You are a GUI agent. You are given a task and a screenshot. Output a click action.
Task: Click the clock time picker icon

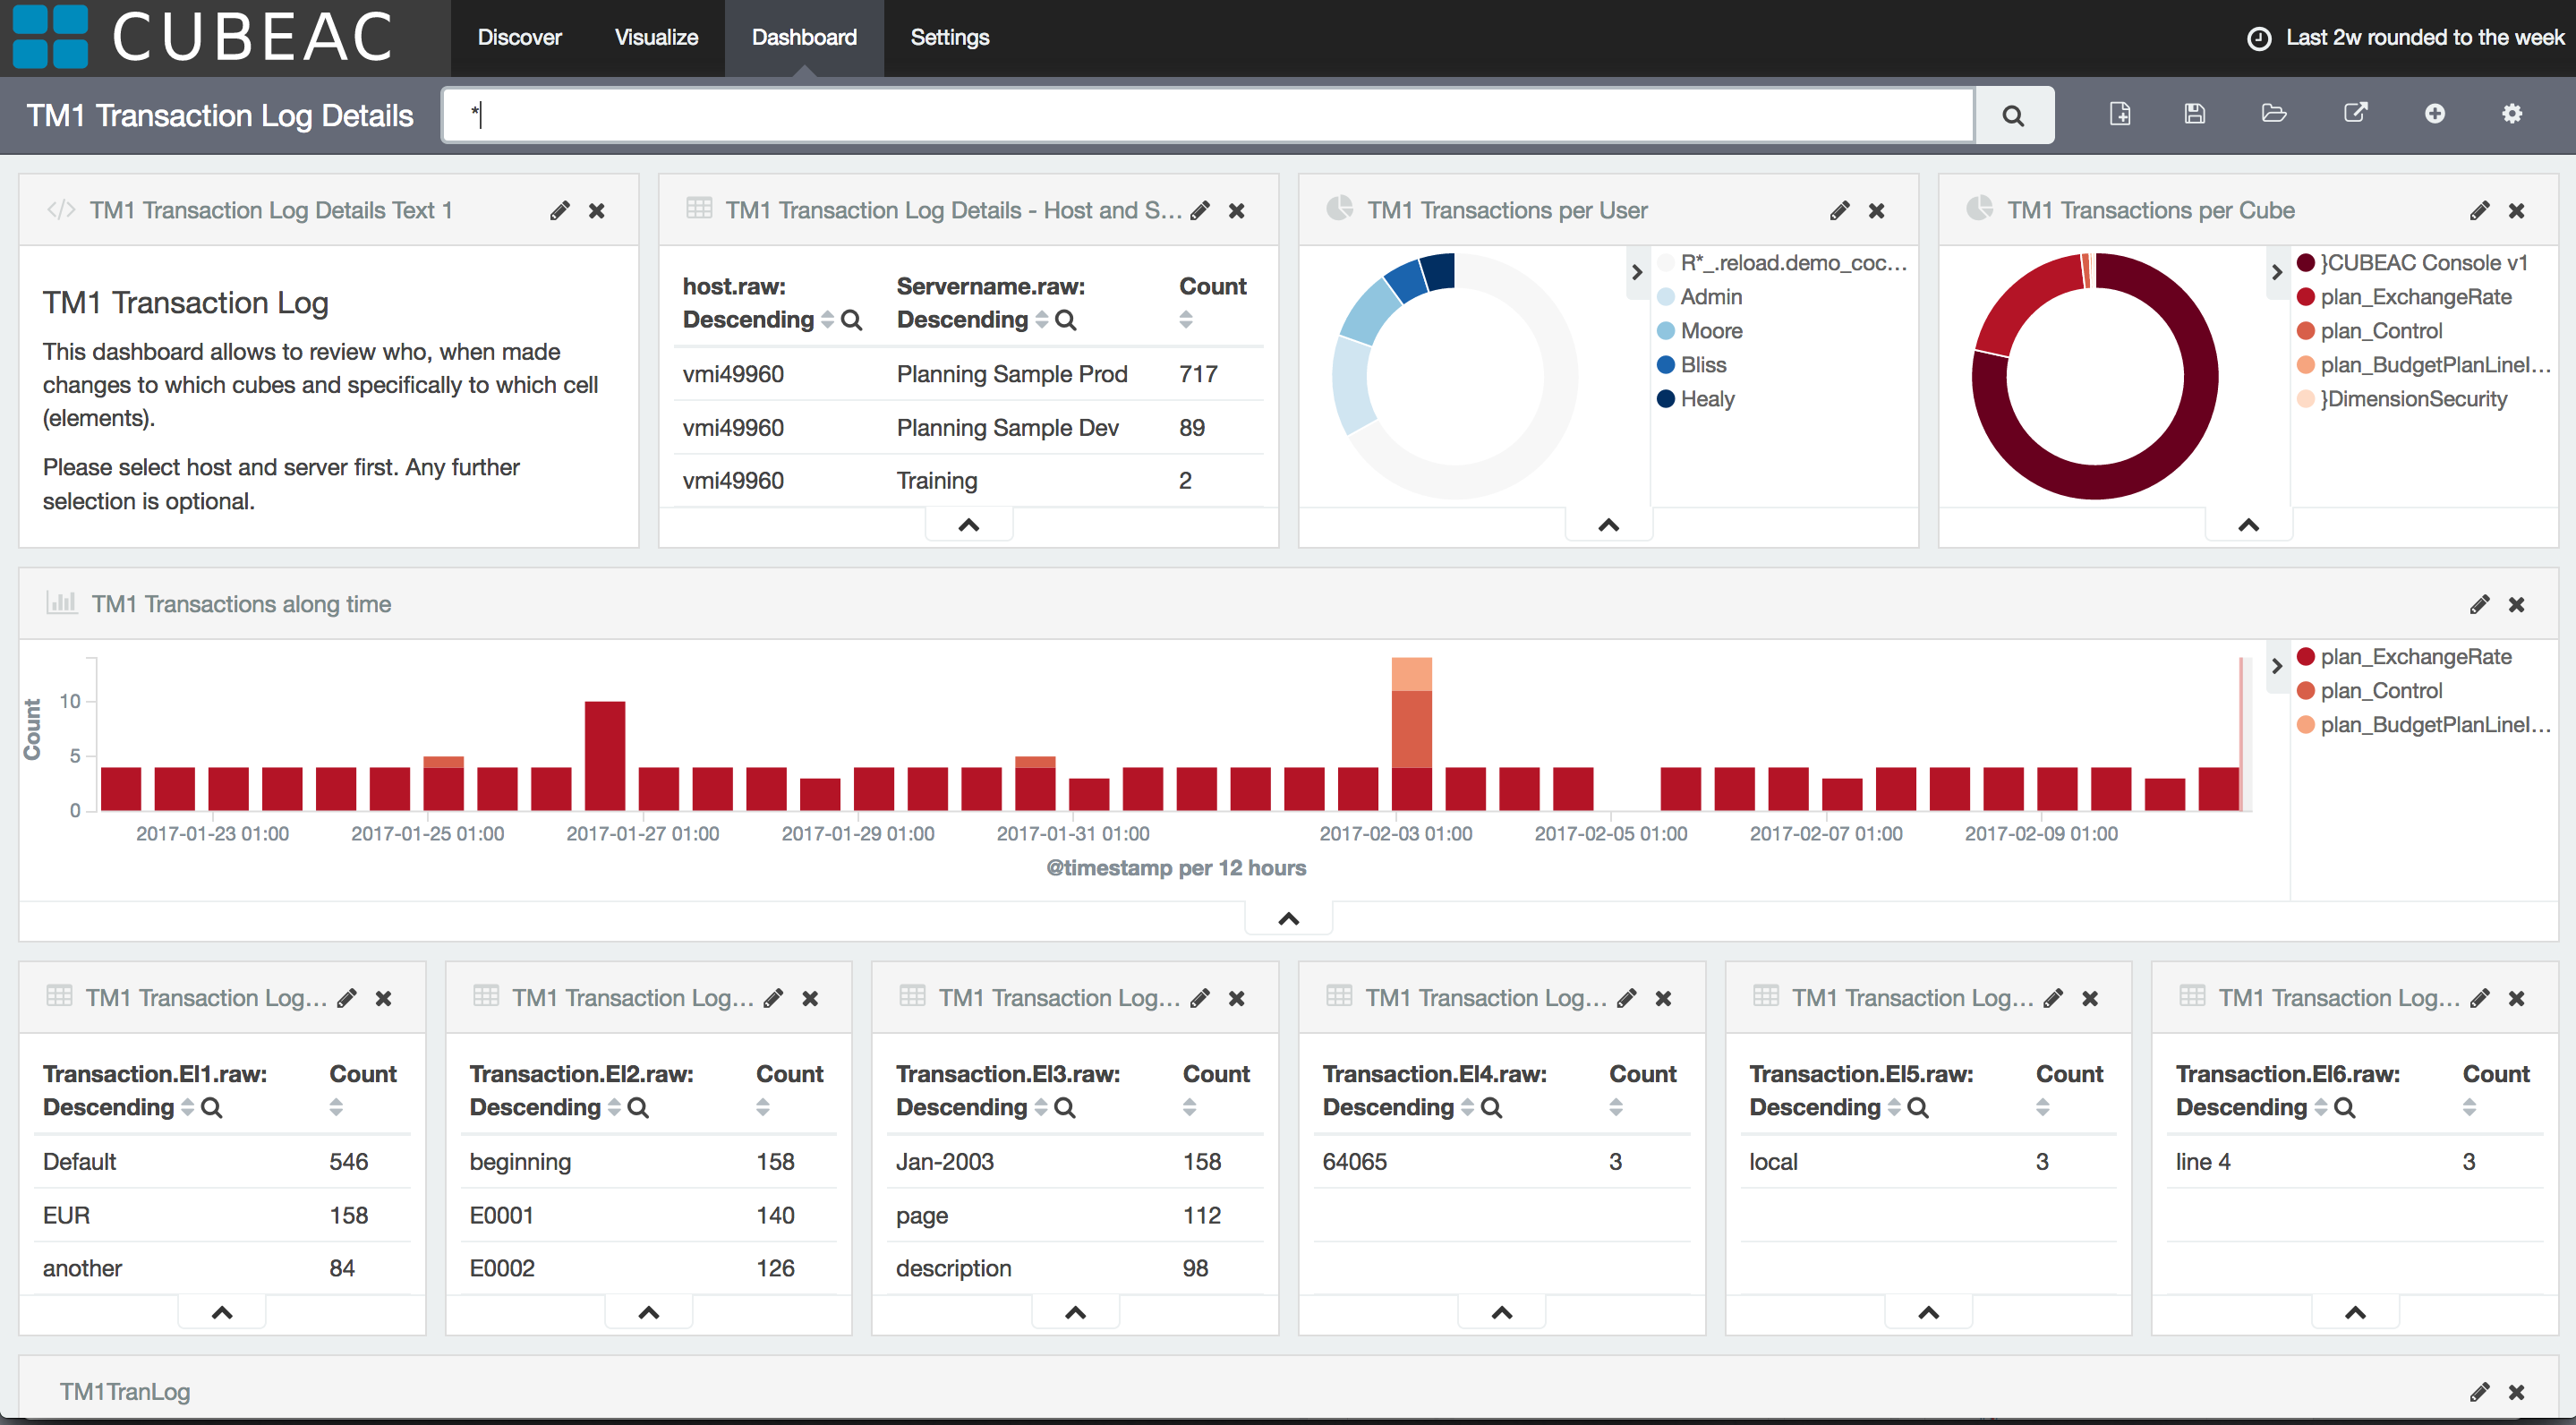click(2259, 38)
